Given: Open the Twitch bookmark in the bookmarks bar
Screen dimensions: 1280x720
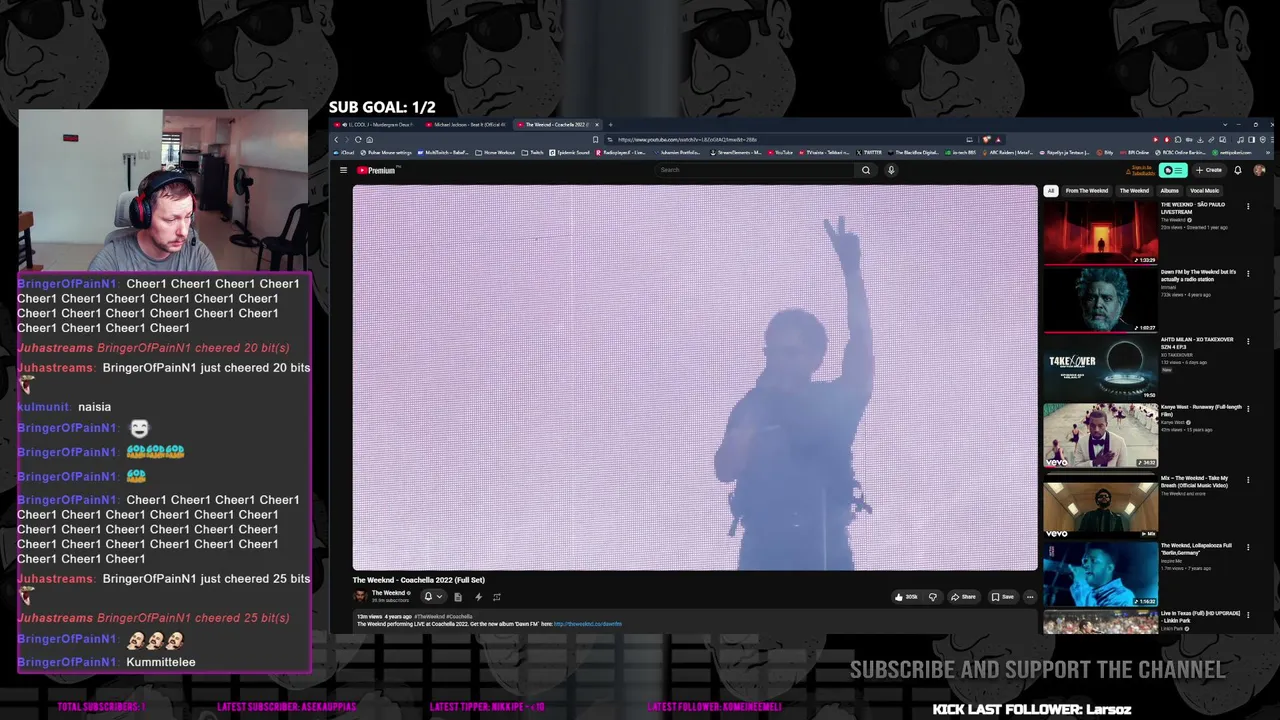Looking at the screenshot, I should tap(534, 153).
